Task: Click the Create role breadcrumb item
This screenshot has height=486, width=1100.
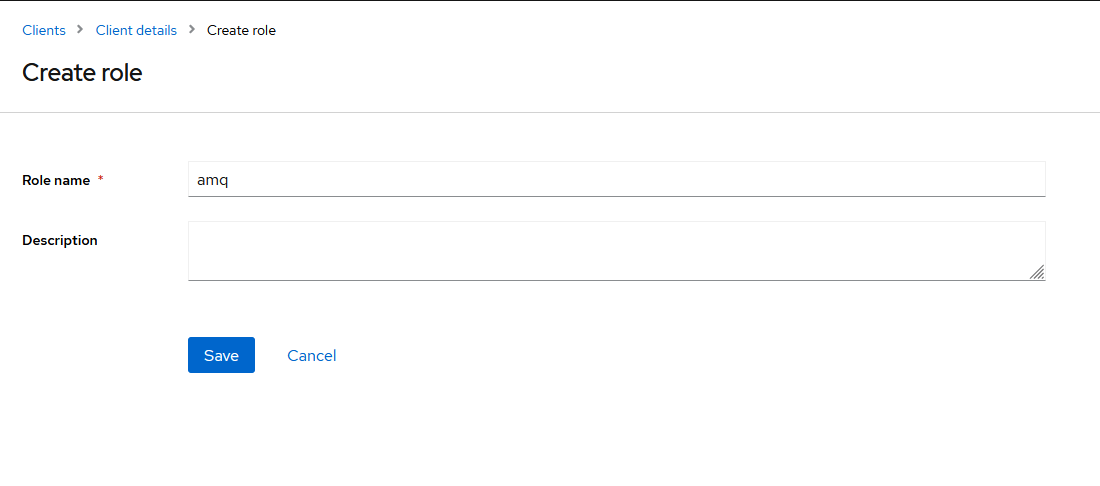Action: (241, 30)
